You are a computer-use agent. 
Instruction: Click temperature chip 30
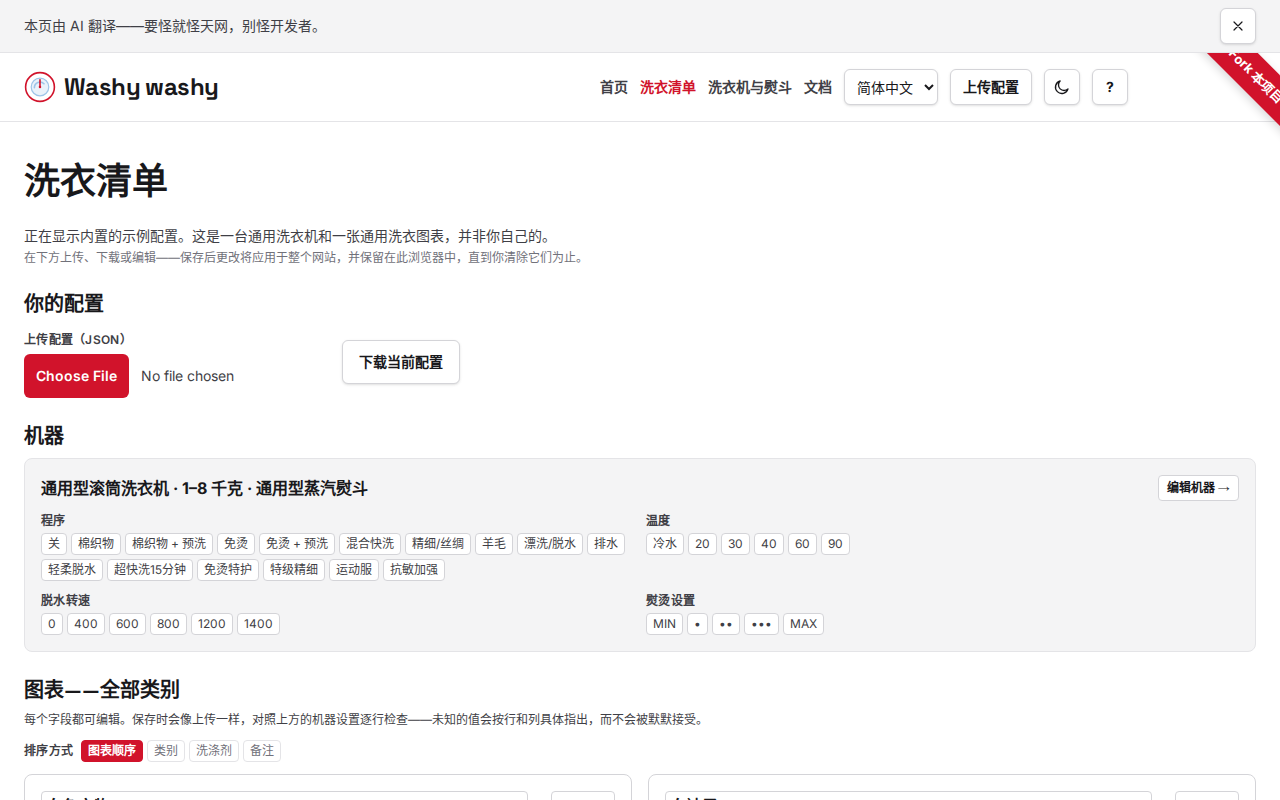click(x=735, y=544)
